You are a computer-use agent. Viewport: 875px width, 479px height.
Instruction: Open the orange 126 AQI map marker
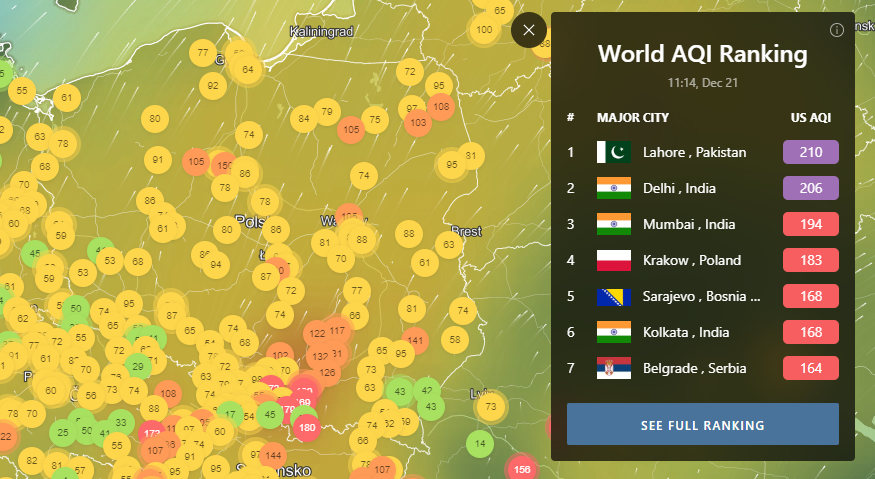tap(327, 372)
